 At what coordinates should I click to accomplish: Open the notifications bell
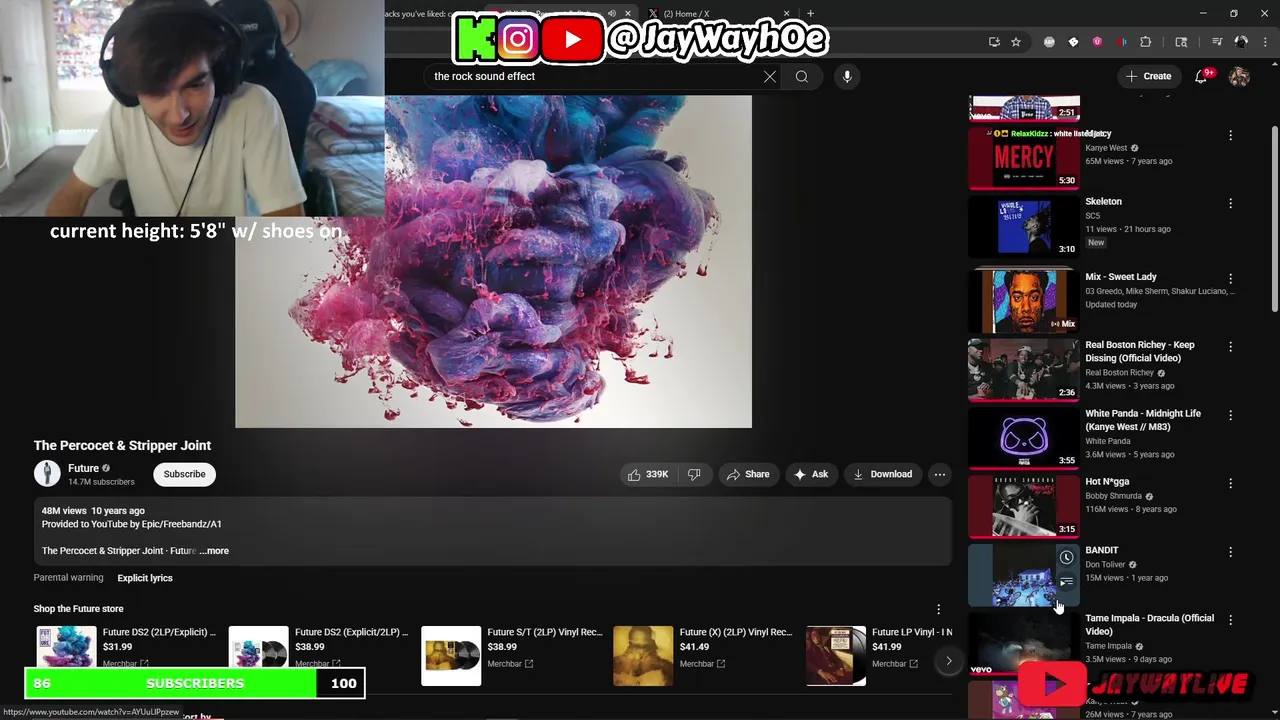point(1202,76)
